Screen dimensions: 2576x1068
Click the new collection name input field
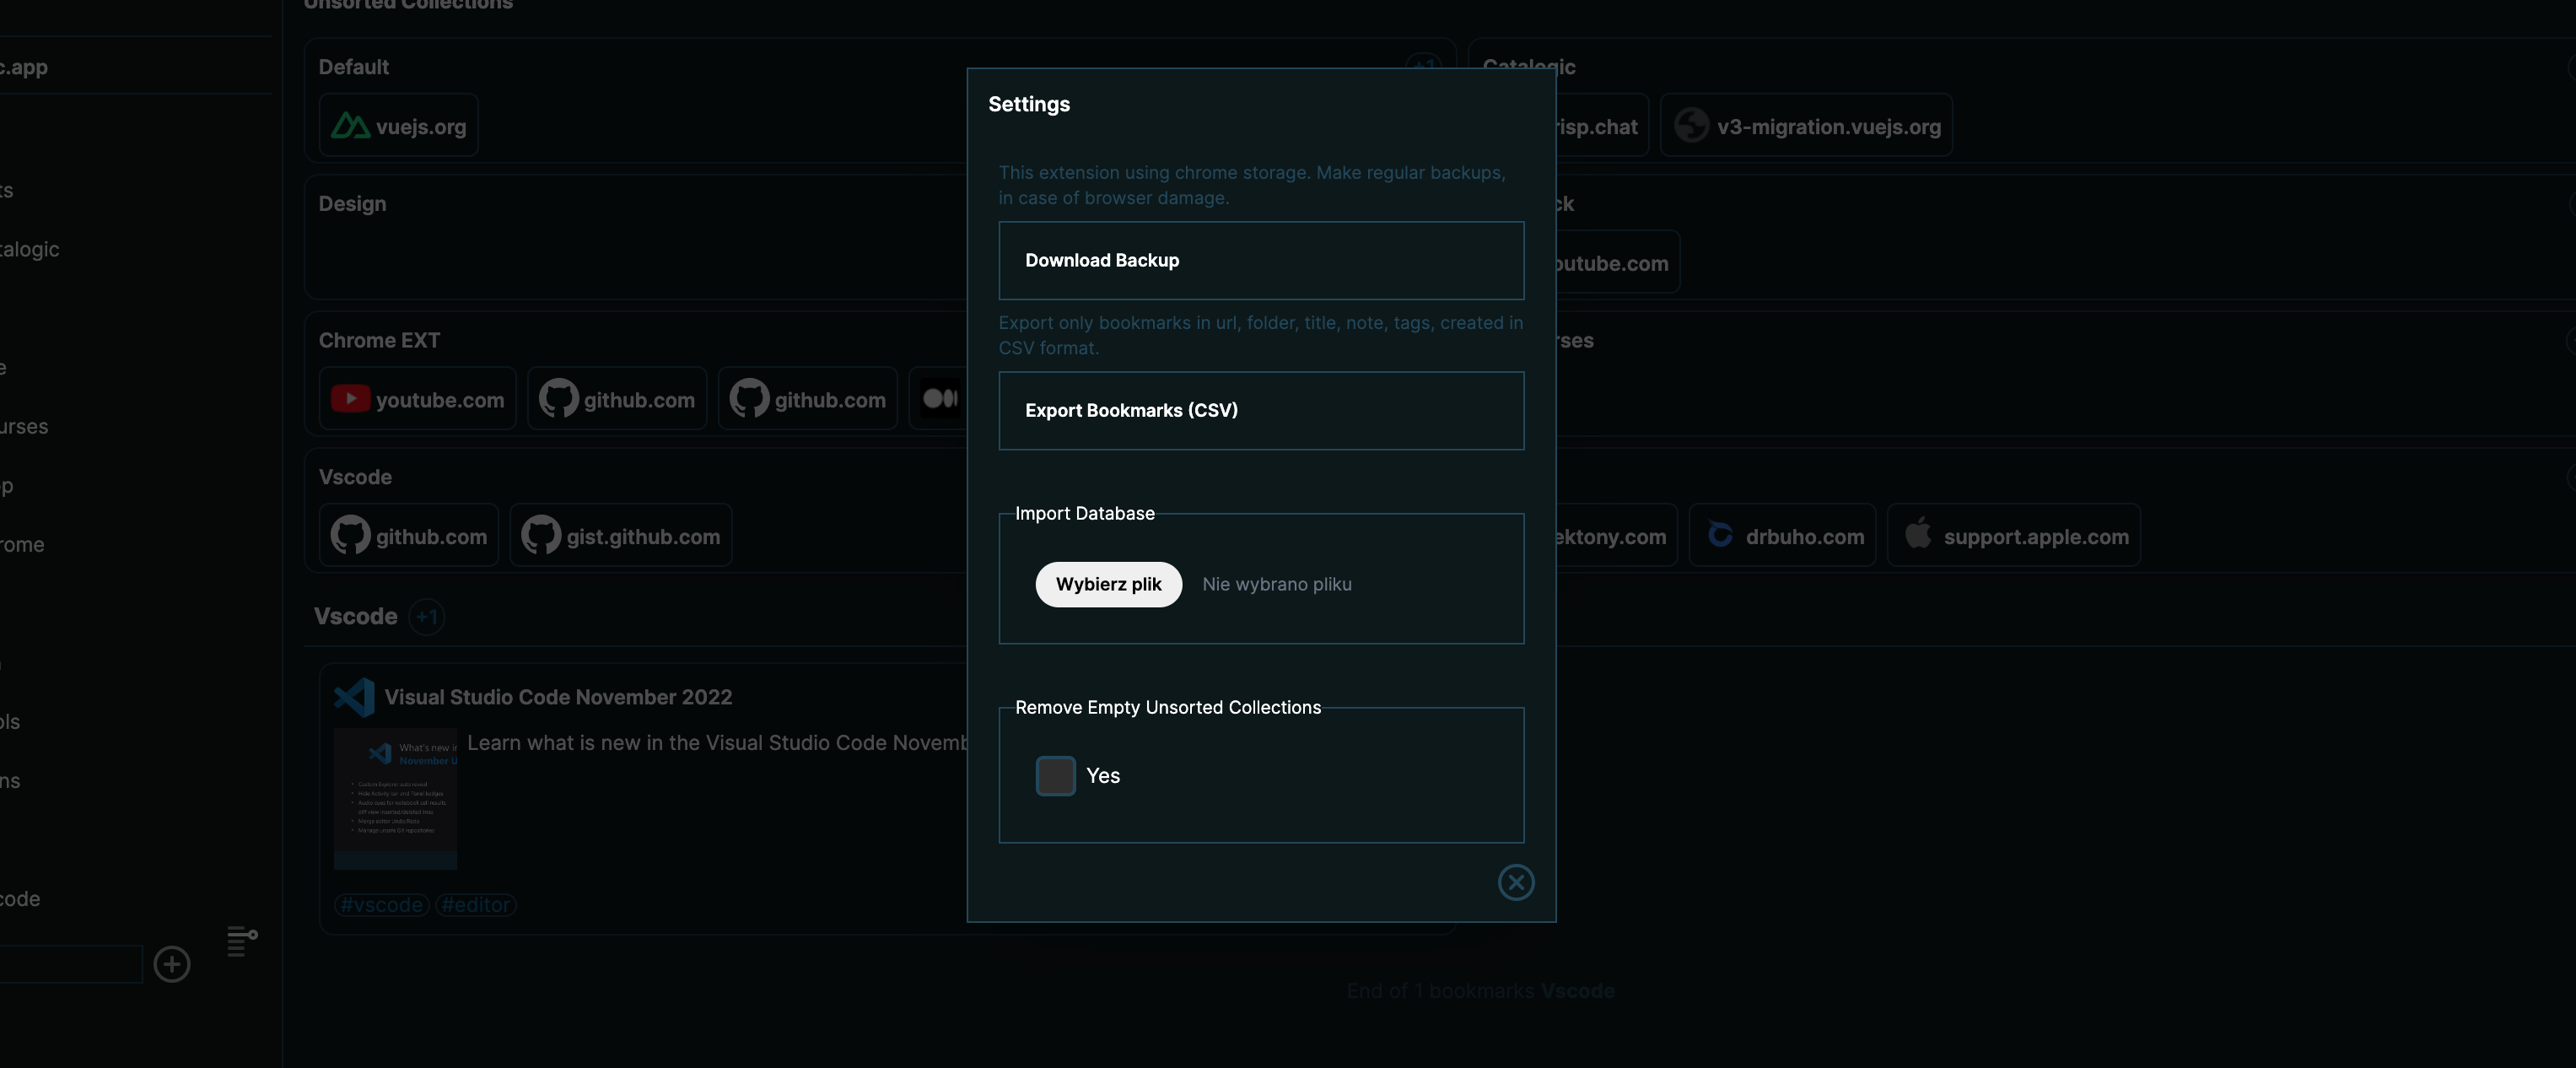click(x=70, y=963)
